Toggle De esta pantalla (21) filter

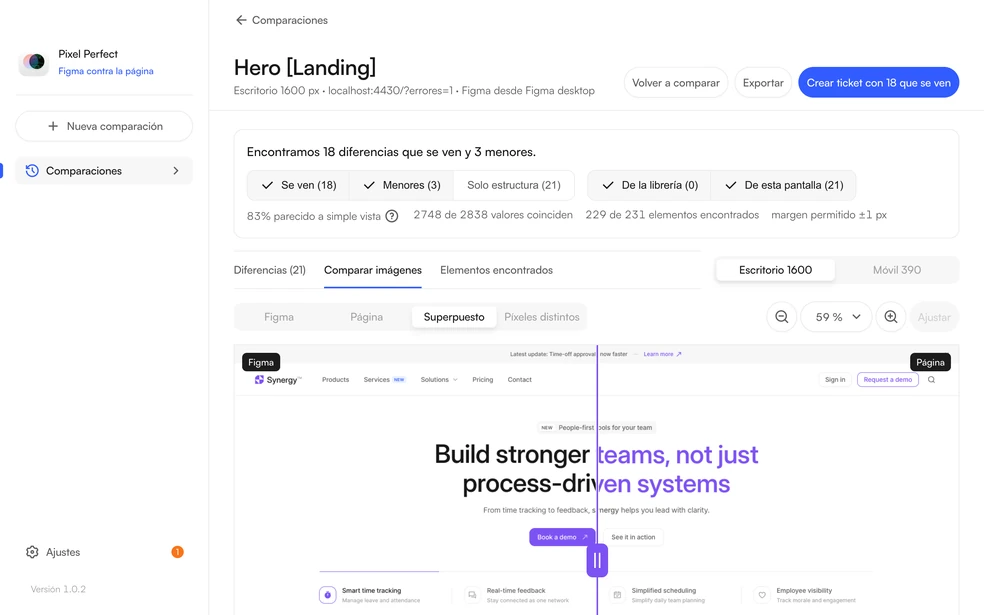(784, 185)
